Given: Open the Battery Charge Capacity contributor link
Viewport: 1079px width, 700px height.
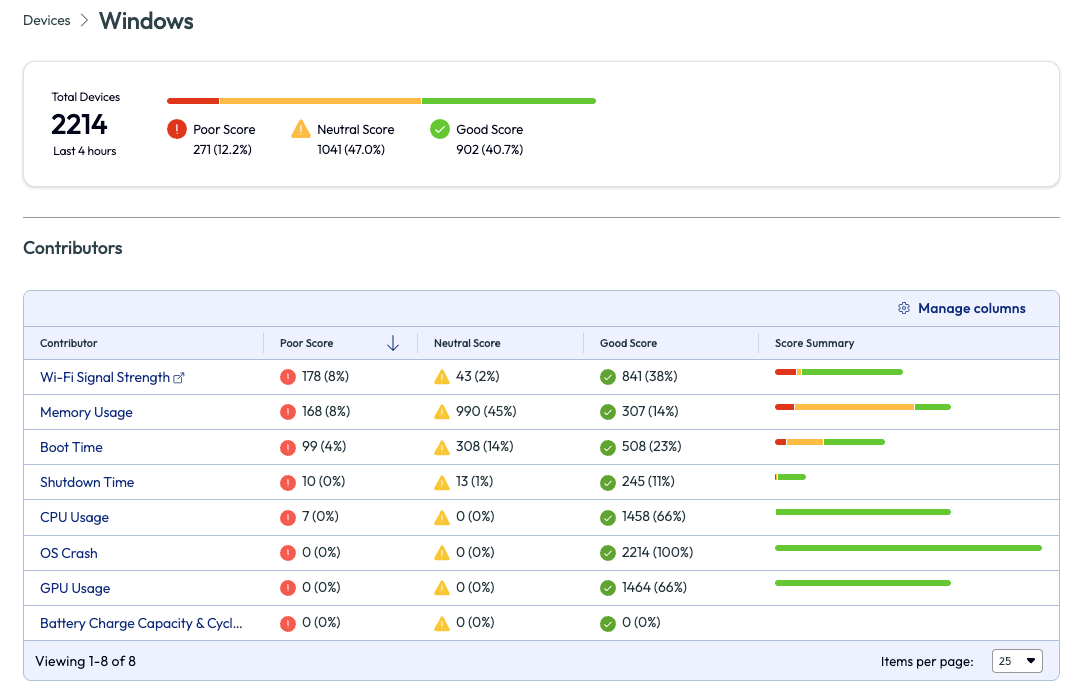Looking at the screenshot, I should coord(141,623).
